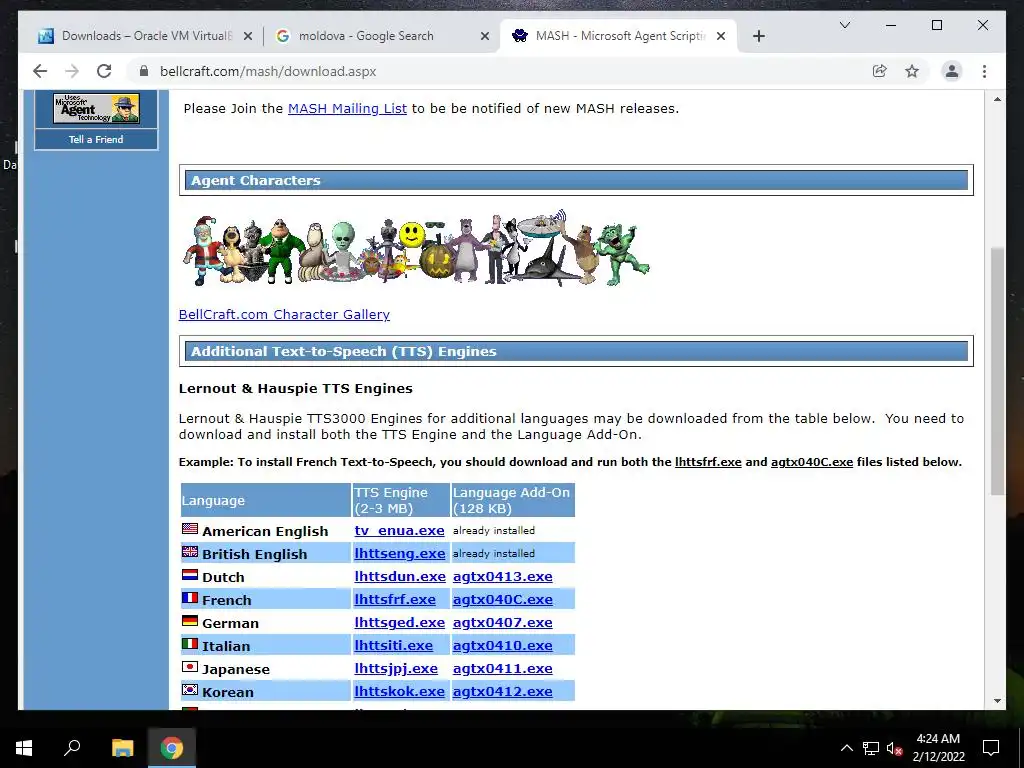Click the page scrollbar up arrow
Image resolution: width=1024 pixels, height=768 pixels.
(997, 99)
